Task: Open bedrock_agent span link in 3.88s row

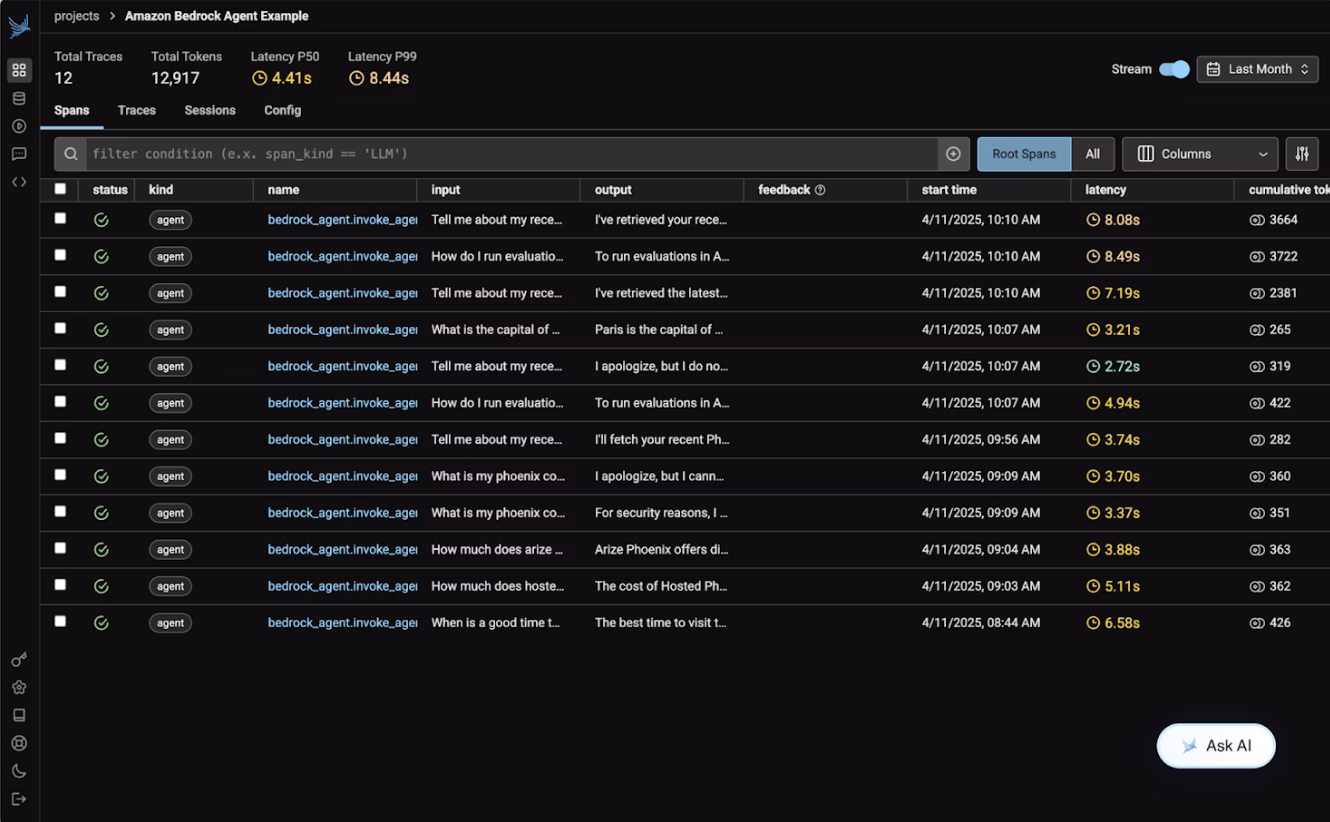Action: tap(342, 550)
